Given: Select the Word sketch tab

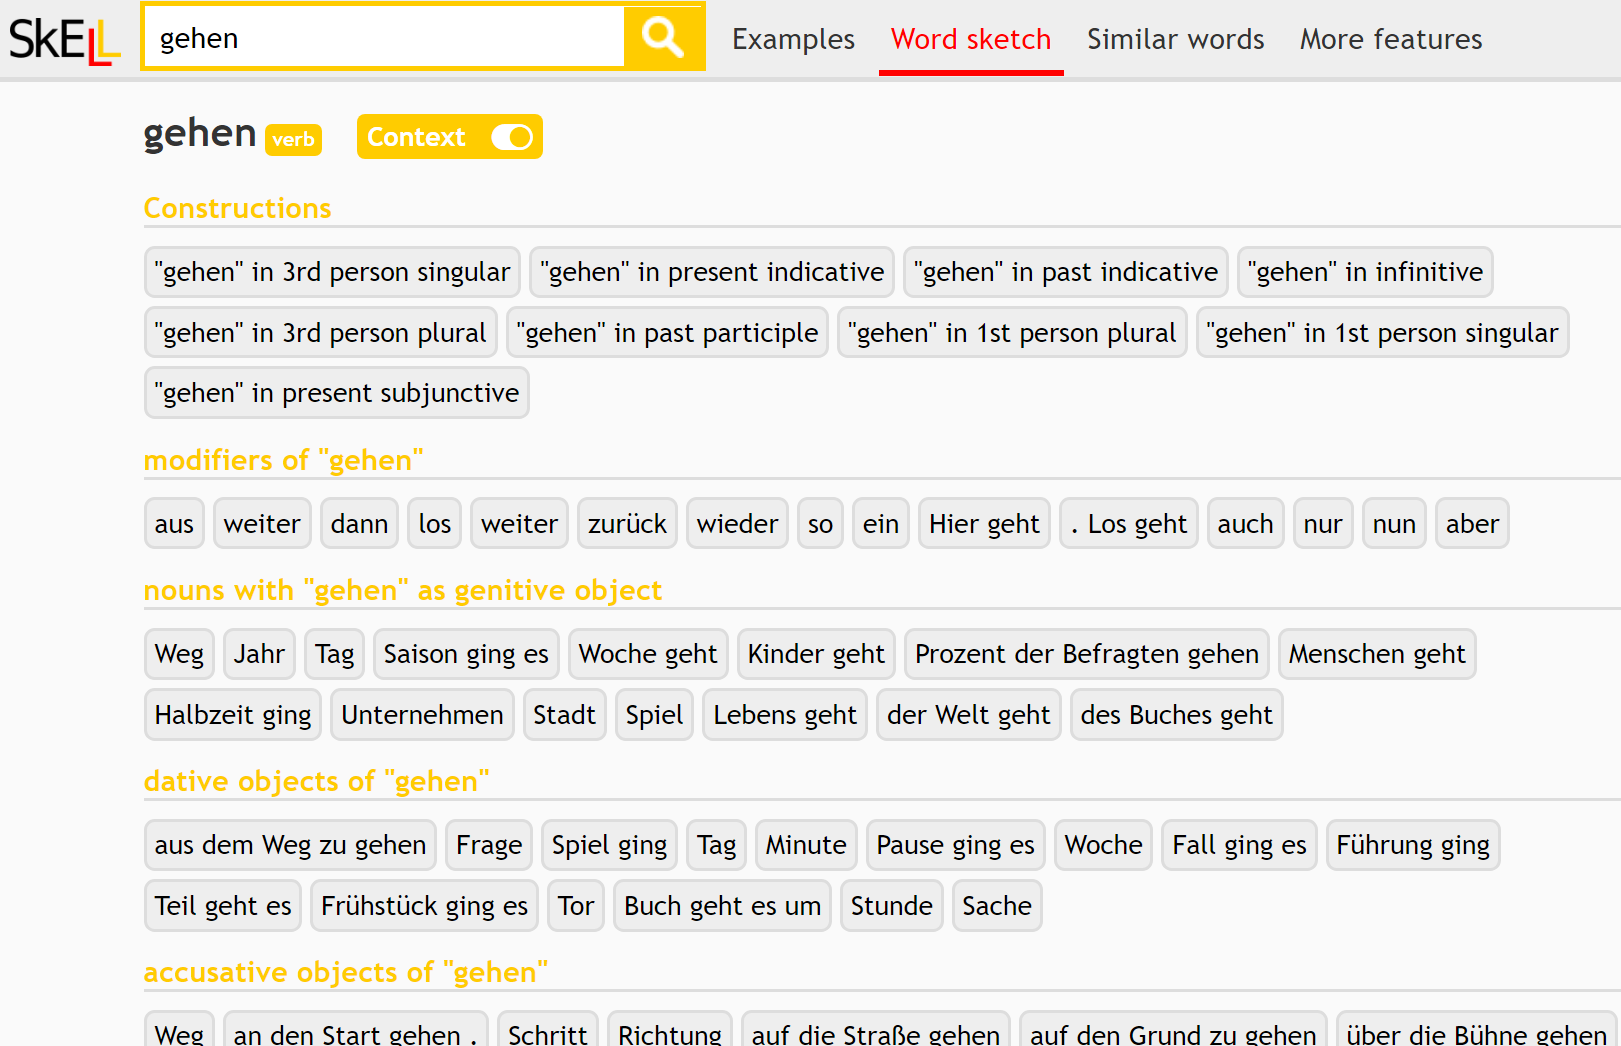Looking at the screenshot, I should [970, 39].
